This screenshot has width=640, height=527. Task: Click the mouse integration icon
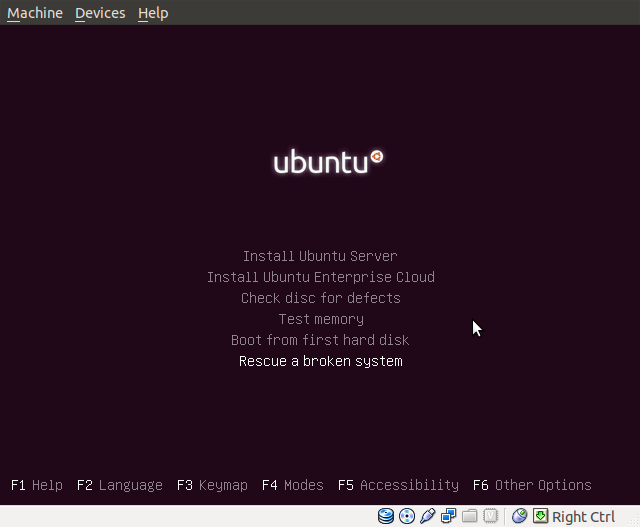click(520, 516)
